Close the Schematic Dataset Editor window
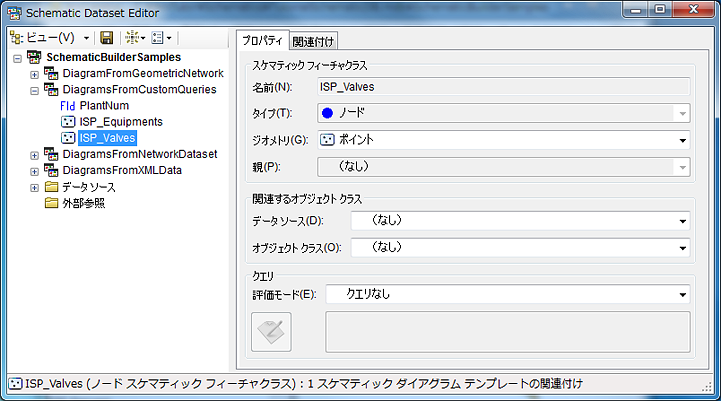This screenshot has height=401, width=721. (x=694, y=10)
